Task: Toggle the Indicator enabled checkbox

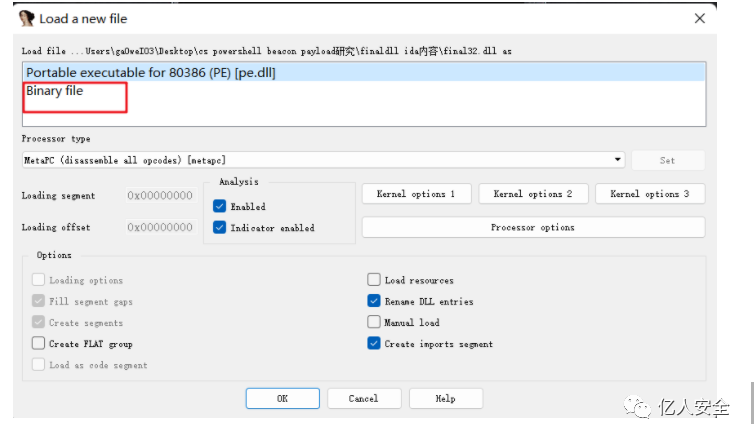Action: click(x=219, y=227)
